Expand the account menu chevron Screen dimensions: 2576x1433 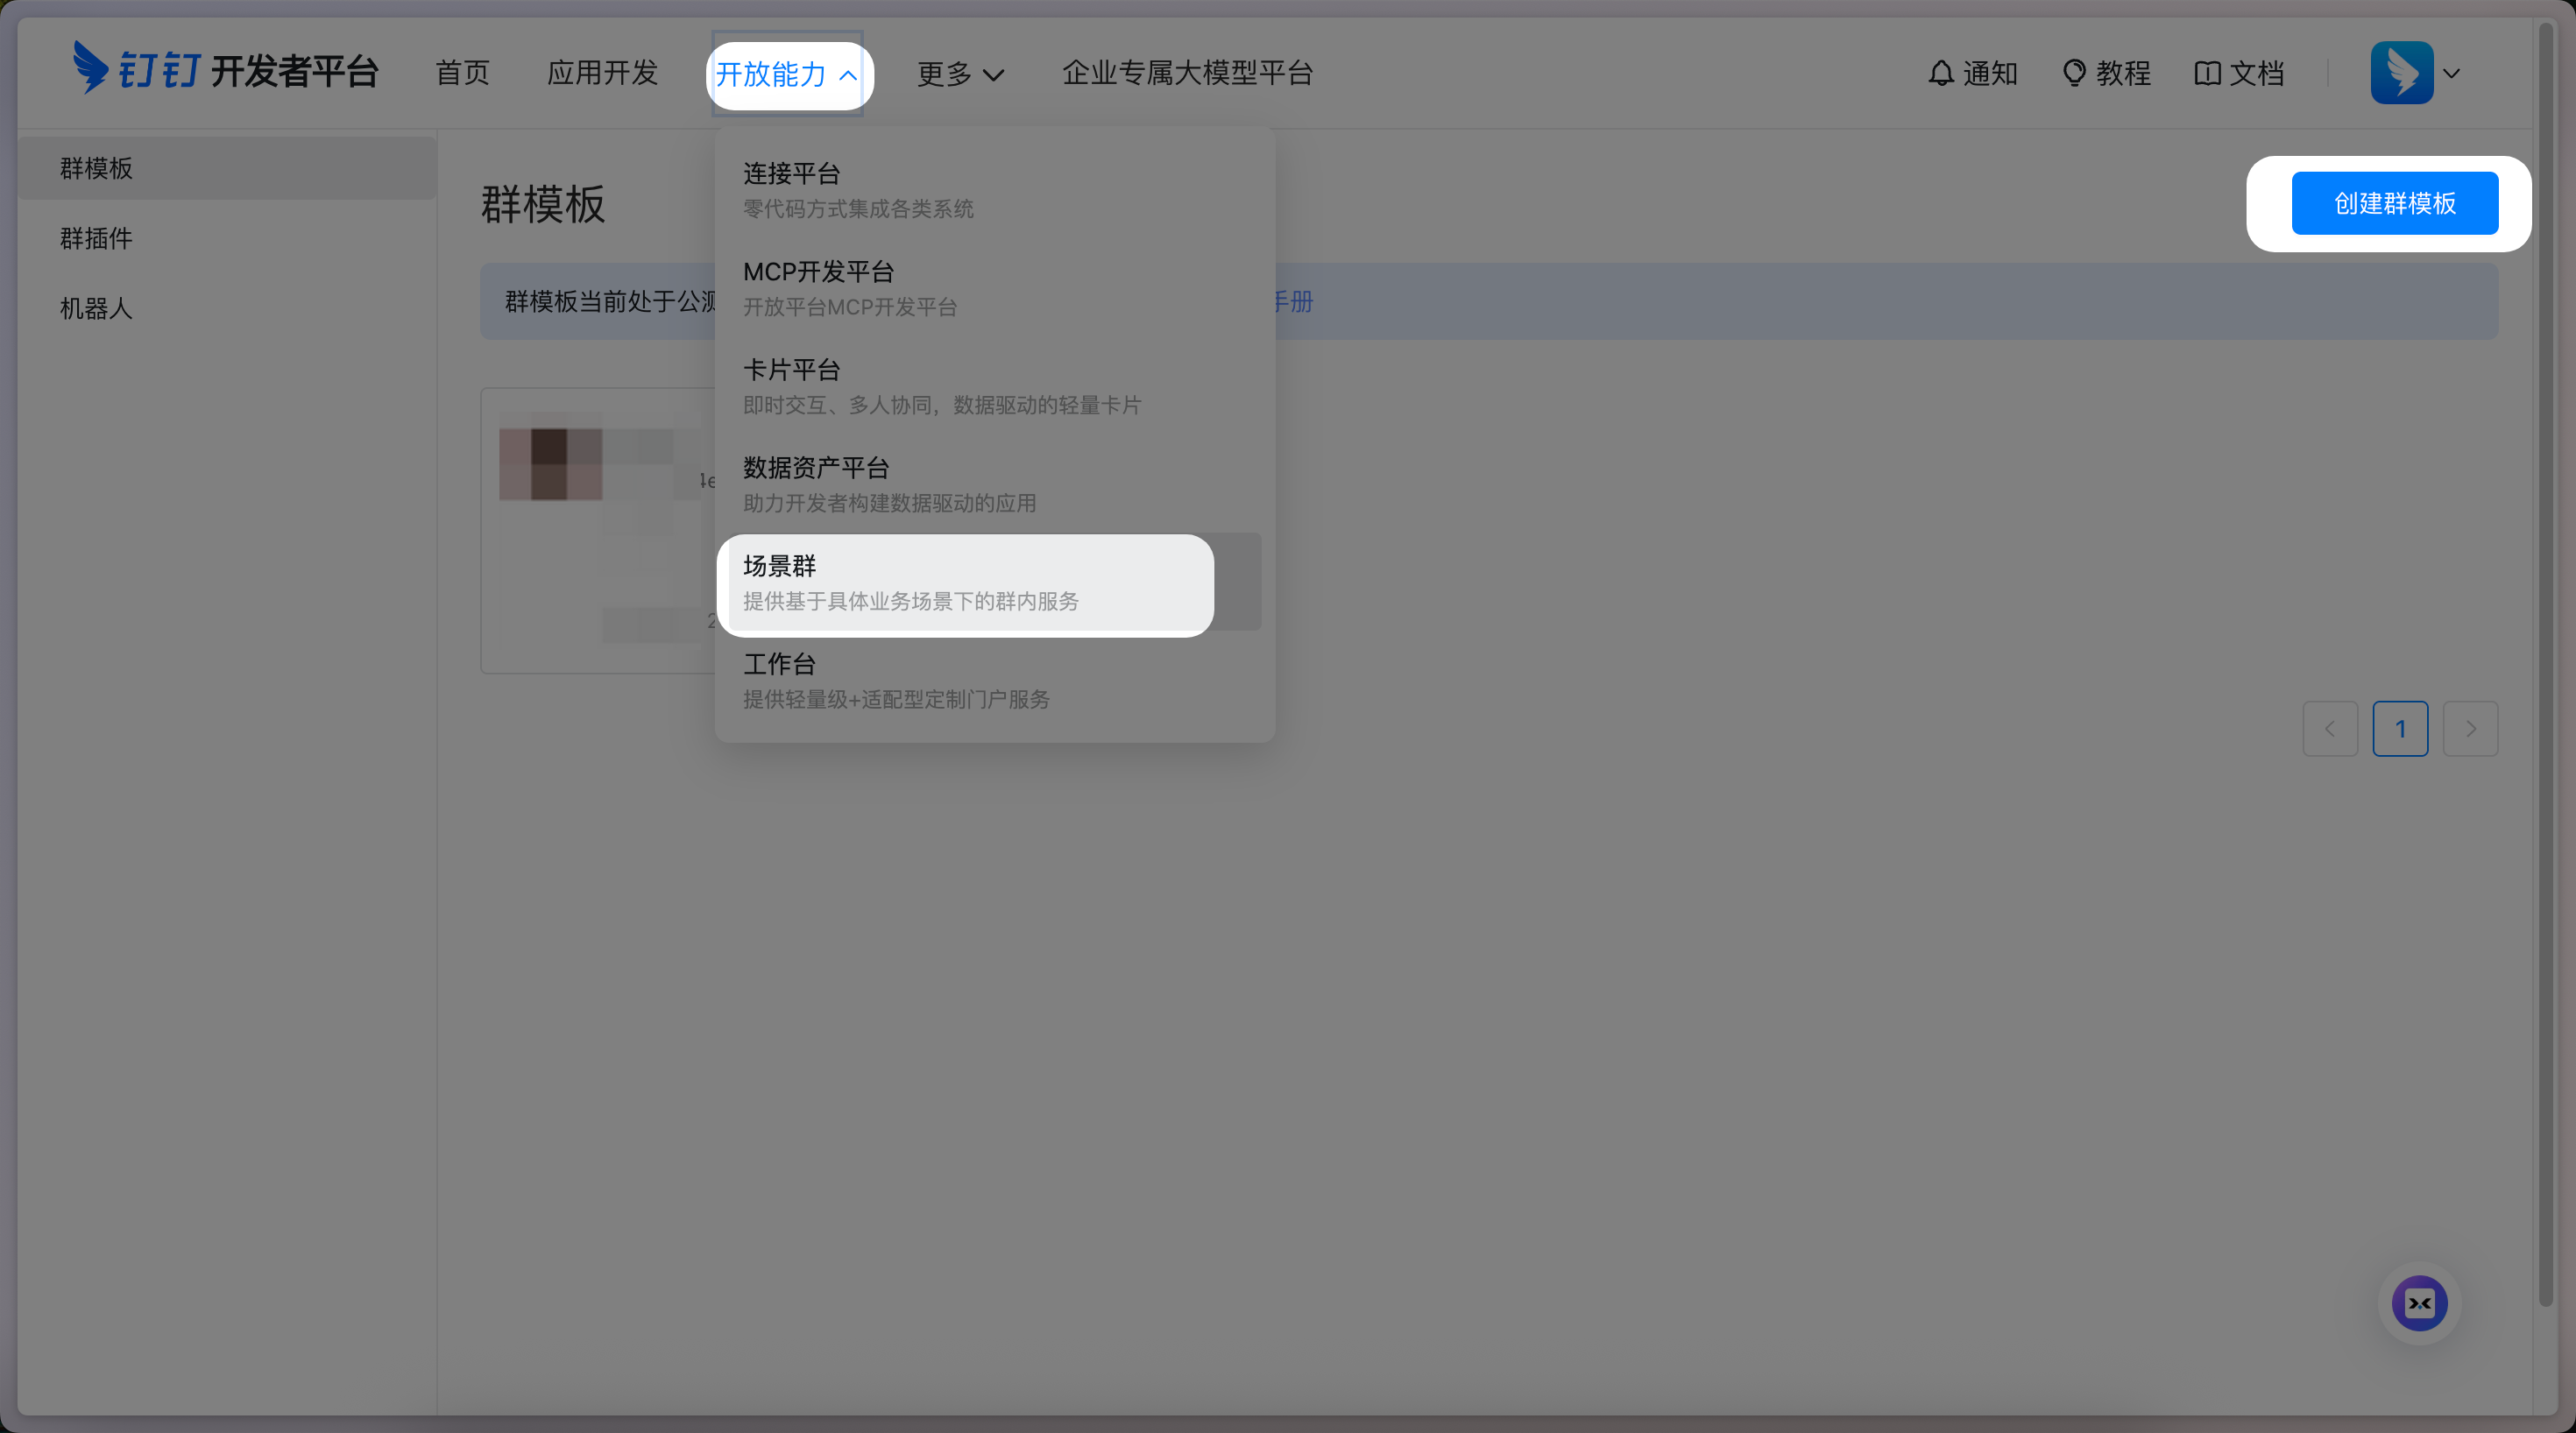2451,73
